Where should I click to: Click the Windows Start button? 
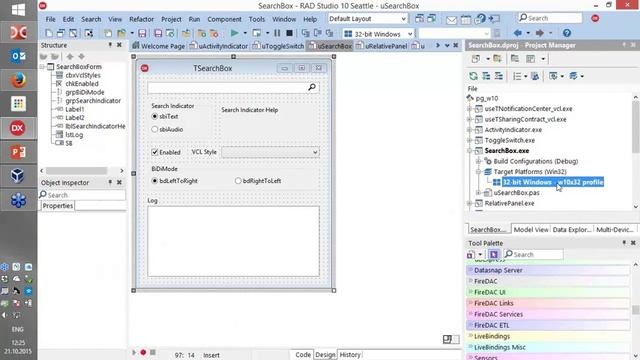point(18,9)
